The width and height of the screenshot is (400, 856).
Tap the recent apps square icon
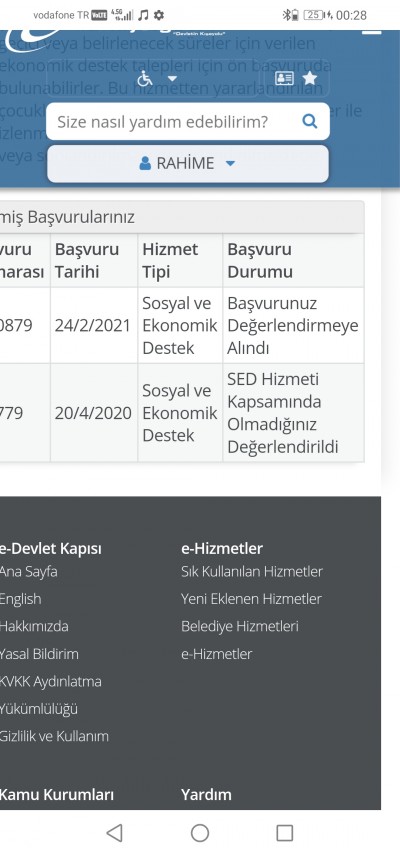coord(285,833)
